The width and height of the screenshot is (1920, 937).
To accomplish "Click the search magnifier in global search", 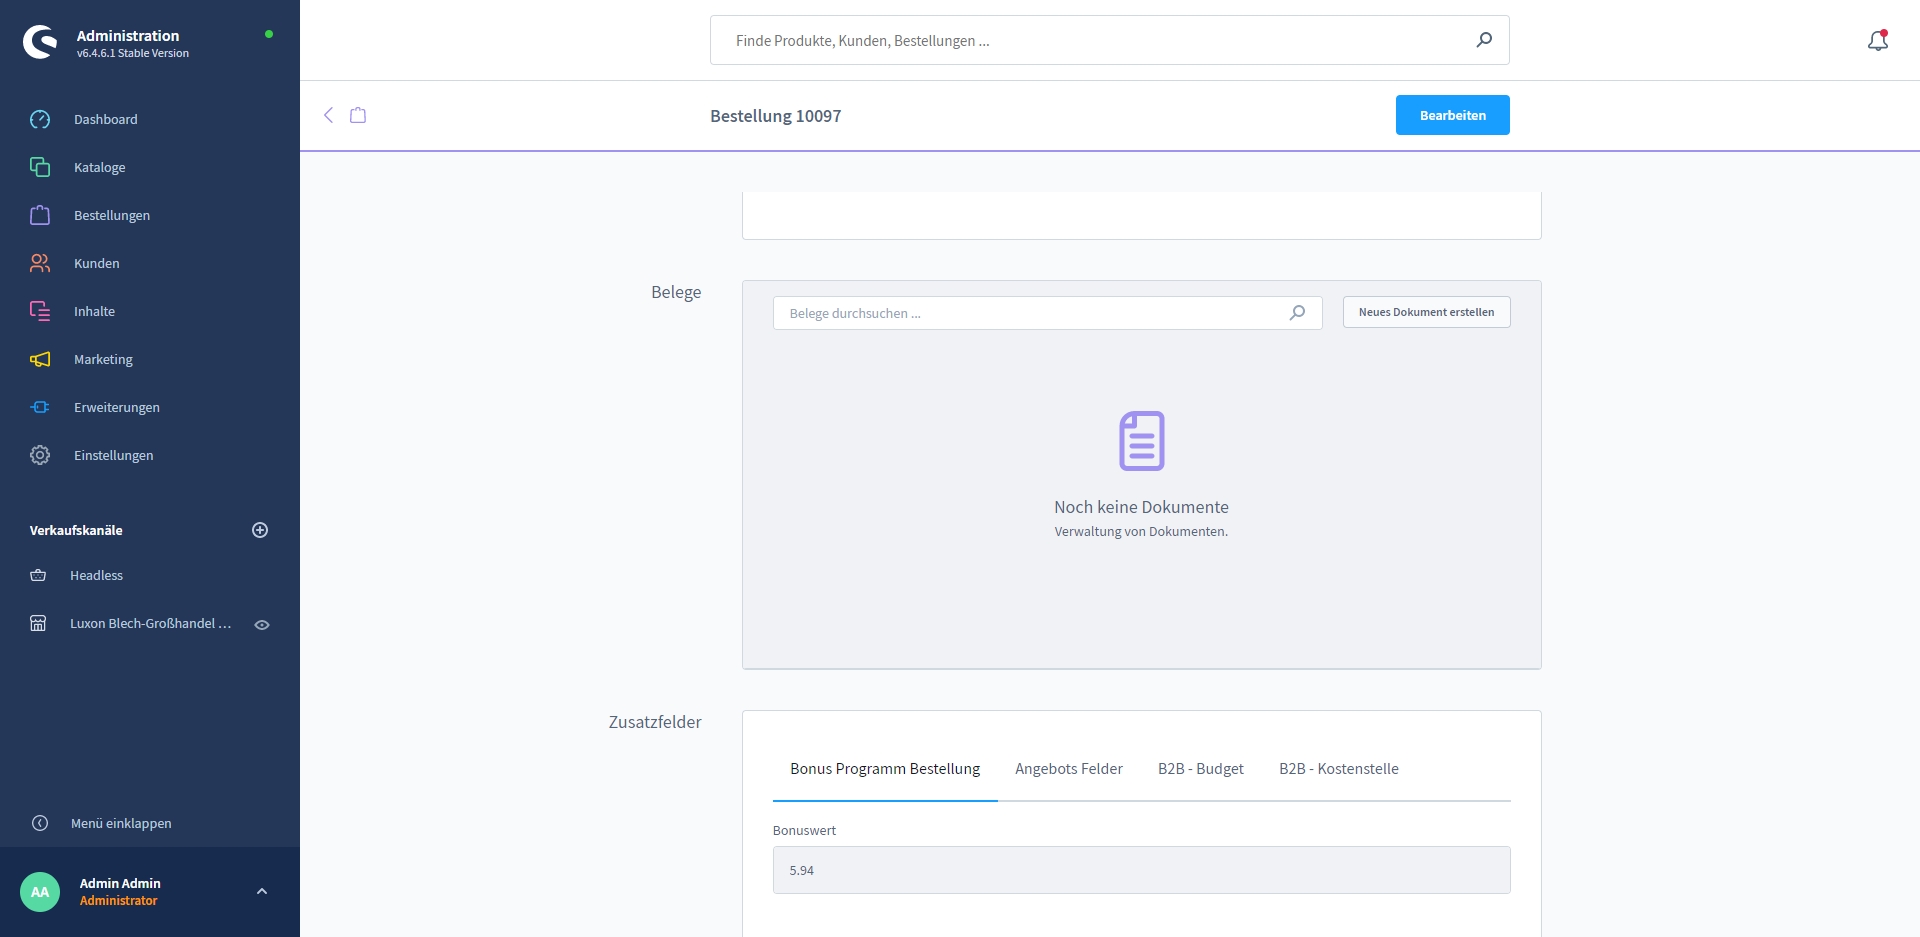I will 1484,40.
